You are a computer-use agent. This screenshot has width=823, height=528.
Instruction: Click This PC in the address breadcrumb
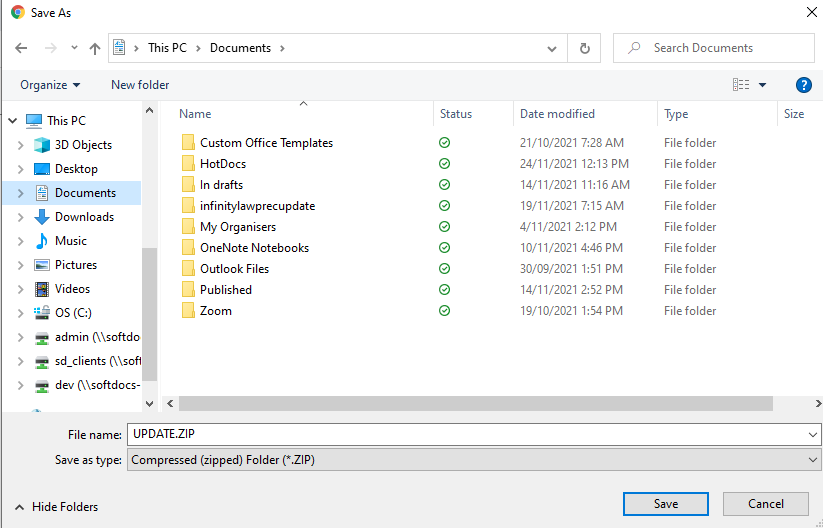(x=167, y=48)
